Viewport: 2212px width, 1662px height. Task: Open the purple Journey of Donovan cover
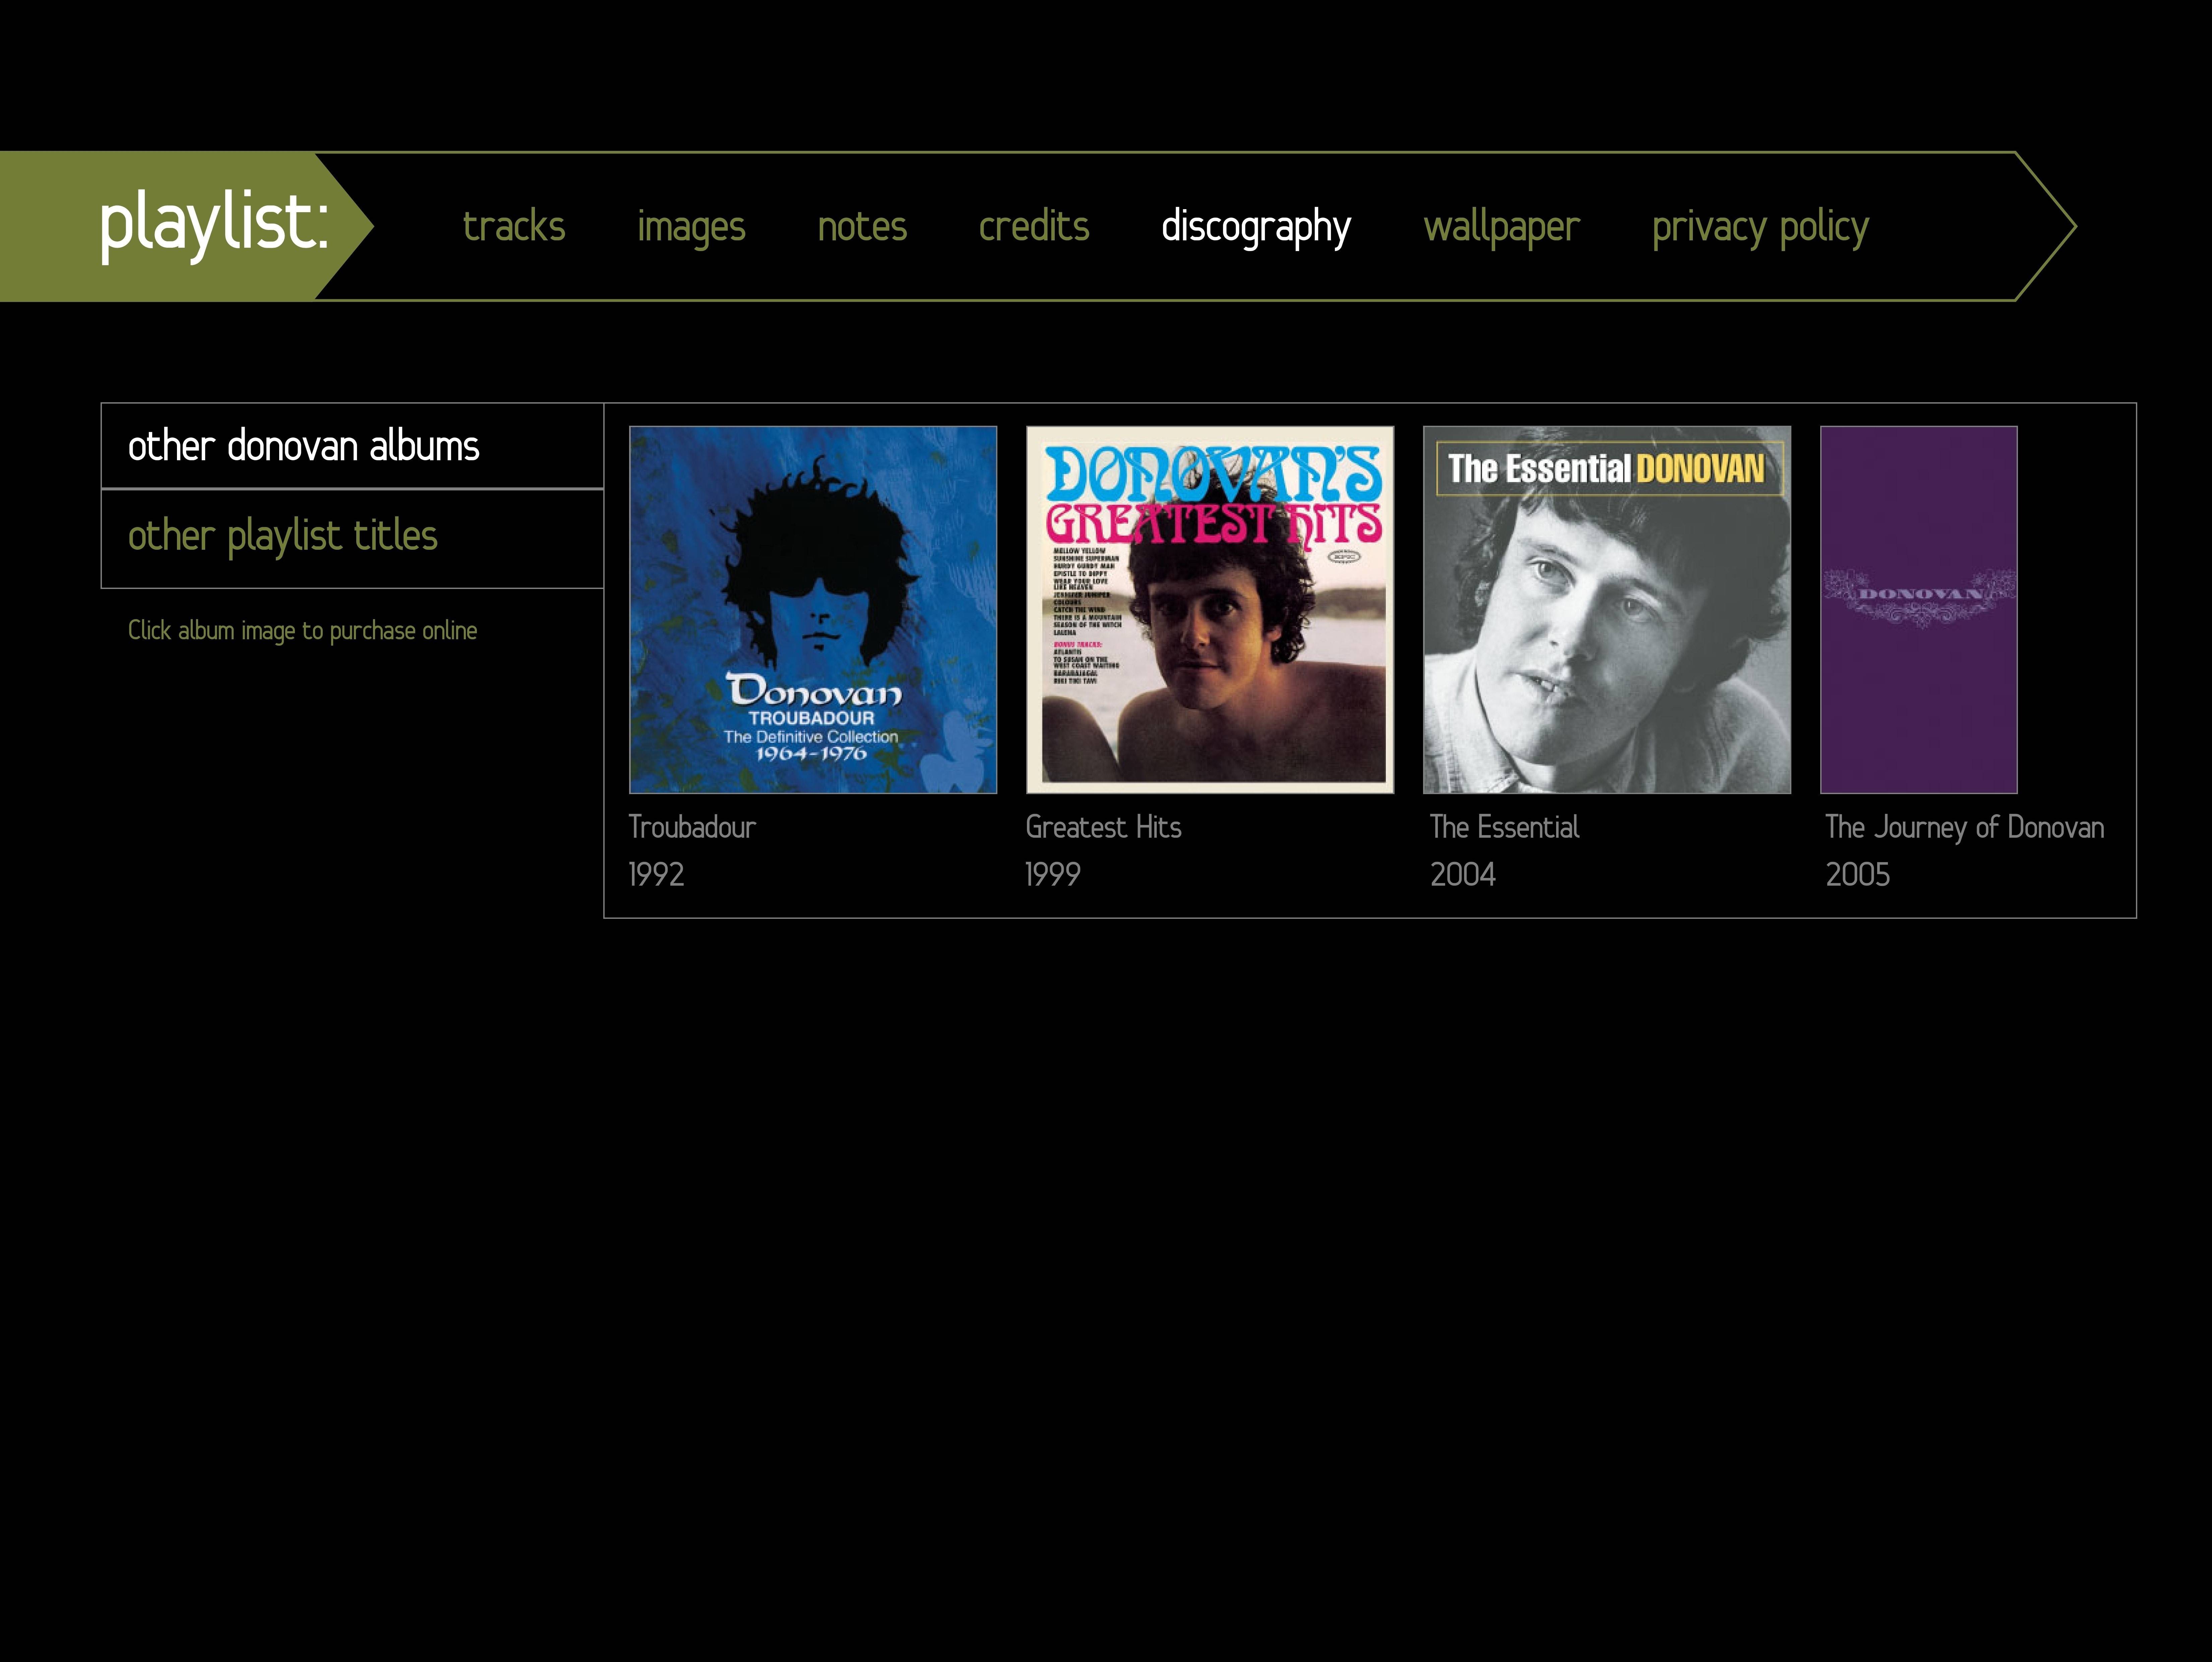[1919, 610]
